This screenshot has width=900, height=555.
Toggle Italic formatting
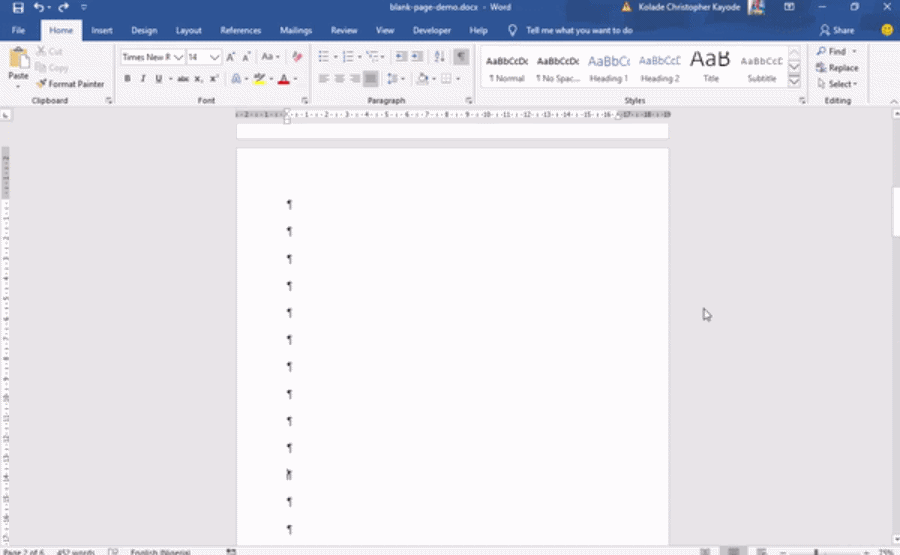pyautogui.click(x=142, y=78)
